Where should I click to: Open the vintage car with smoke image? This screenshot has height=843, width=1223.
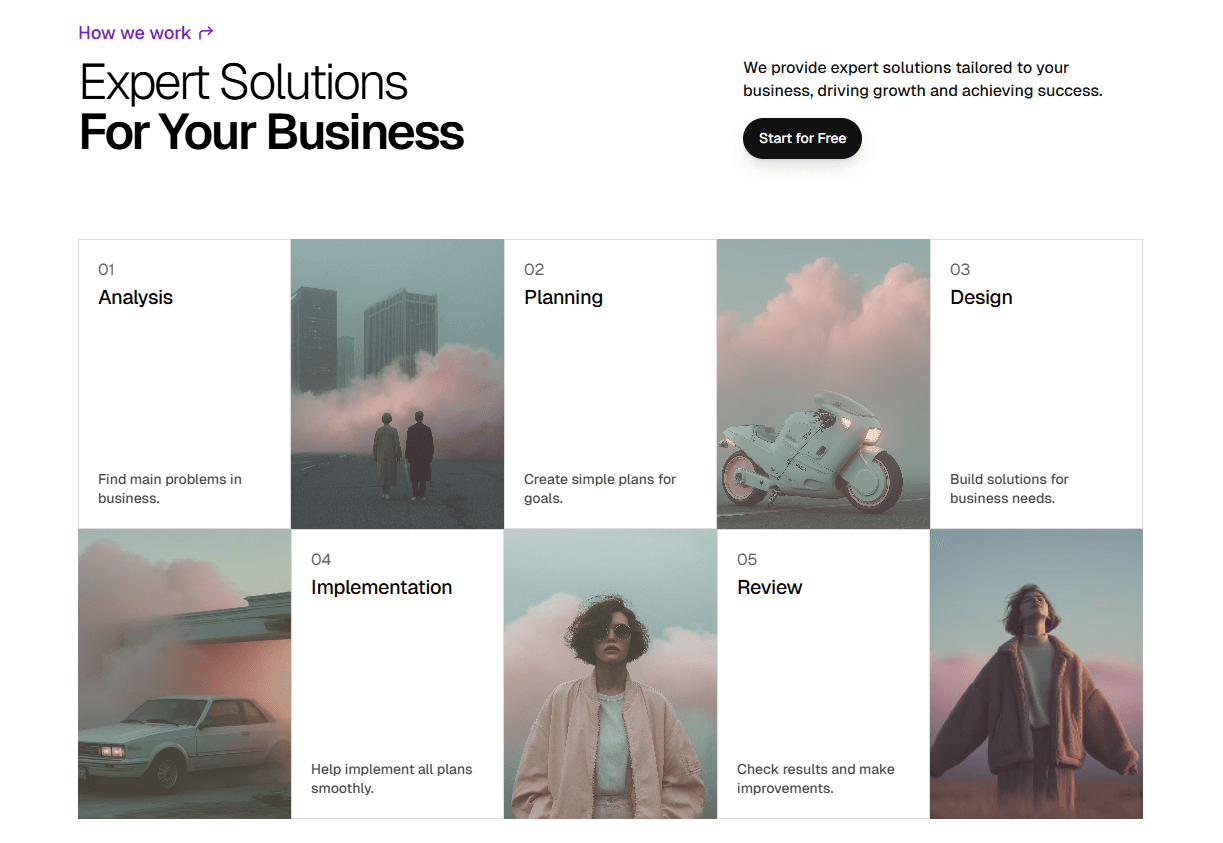(185, 674)
